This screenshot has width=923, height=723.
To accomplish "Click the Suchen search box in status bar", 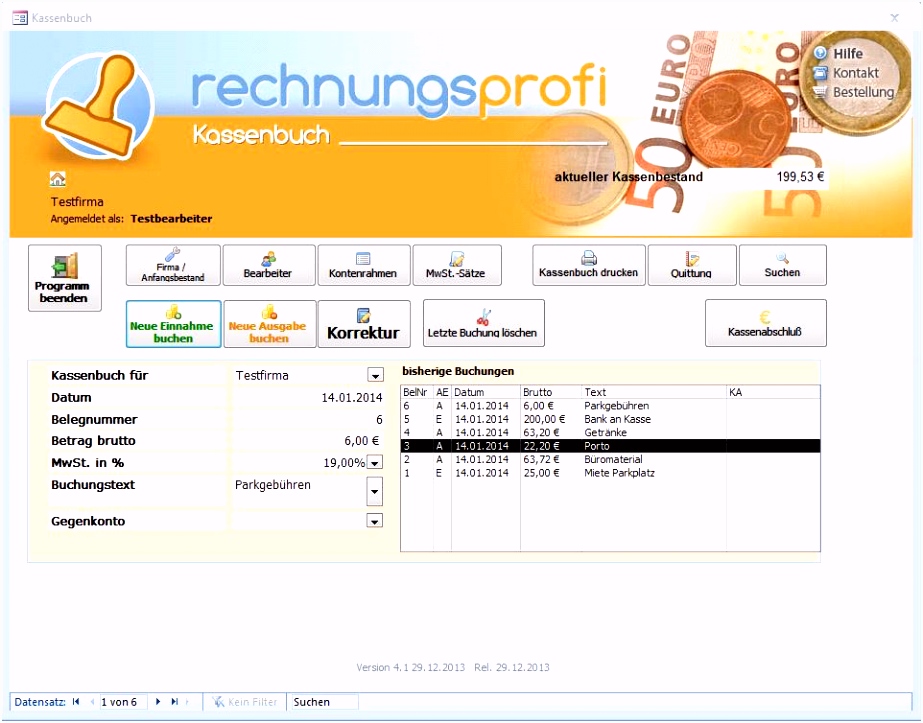I will 324,702.
